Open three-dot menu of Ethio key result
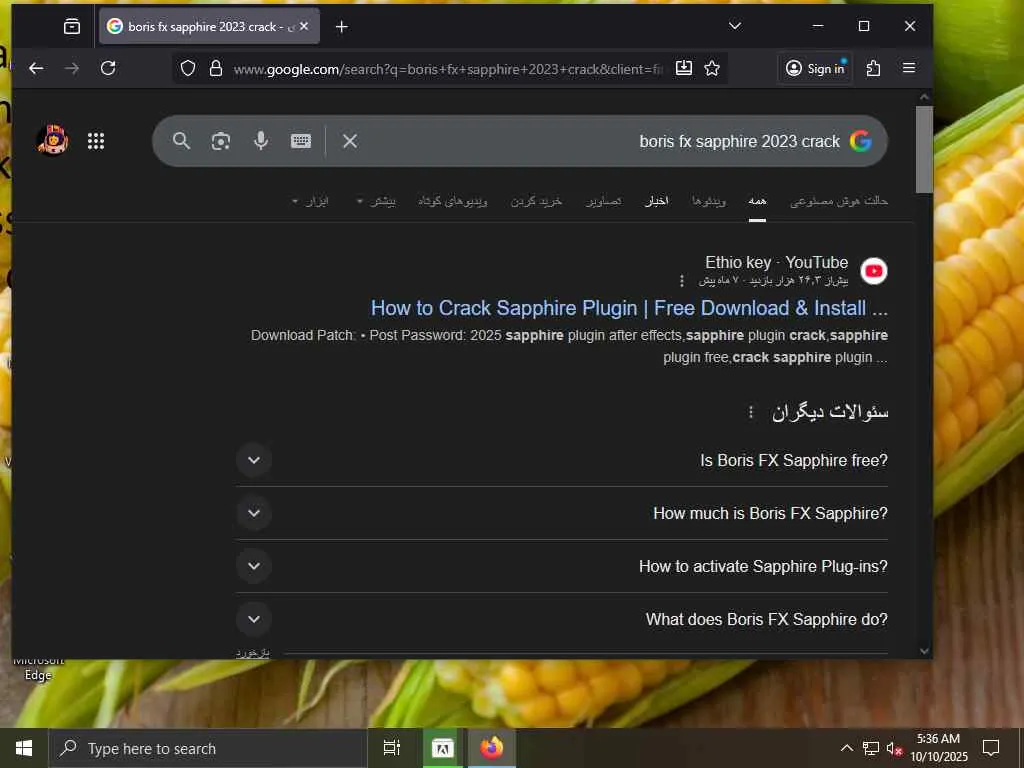This screenshot has height=768, width=1024. pyautogui.click(x=682, y=280)
